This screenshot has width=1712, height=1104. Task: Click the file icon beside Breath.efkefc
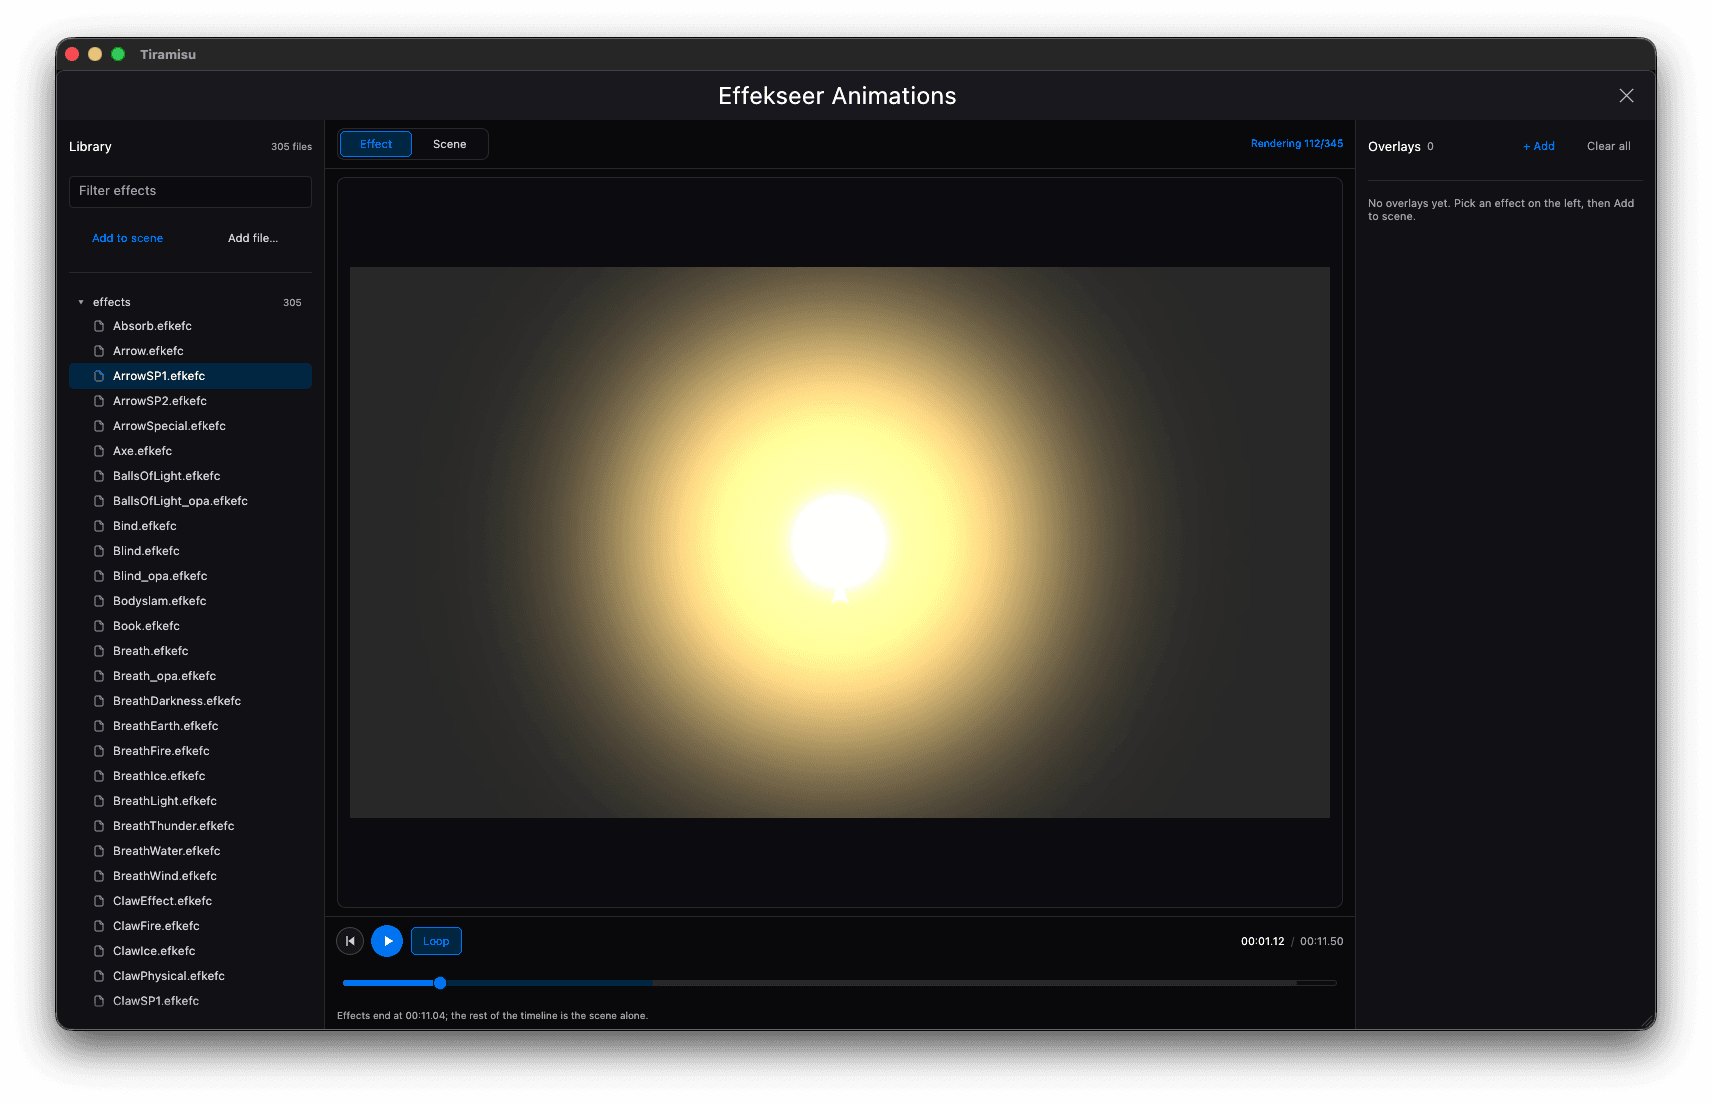[x=99, y=651]
